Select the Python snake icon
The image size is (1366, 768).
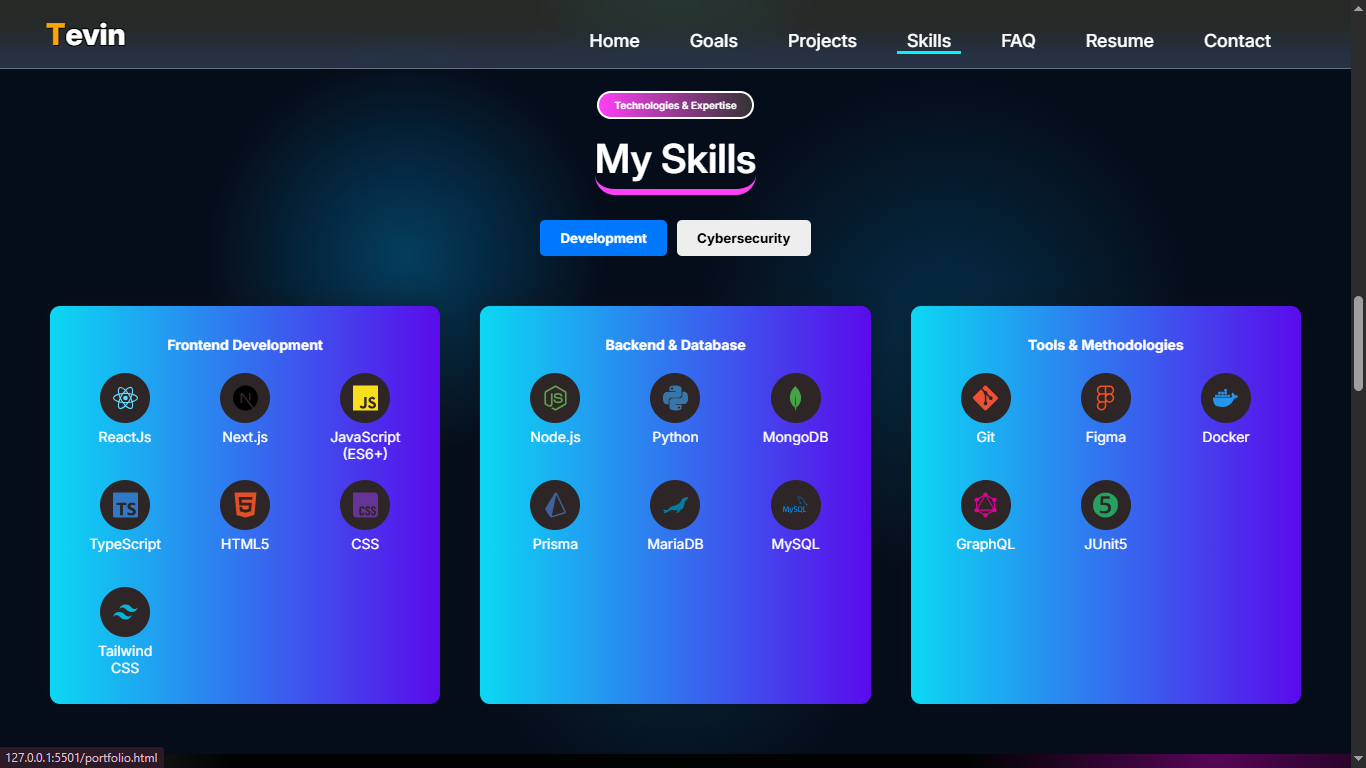675,398
